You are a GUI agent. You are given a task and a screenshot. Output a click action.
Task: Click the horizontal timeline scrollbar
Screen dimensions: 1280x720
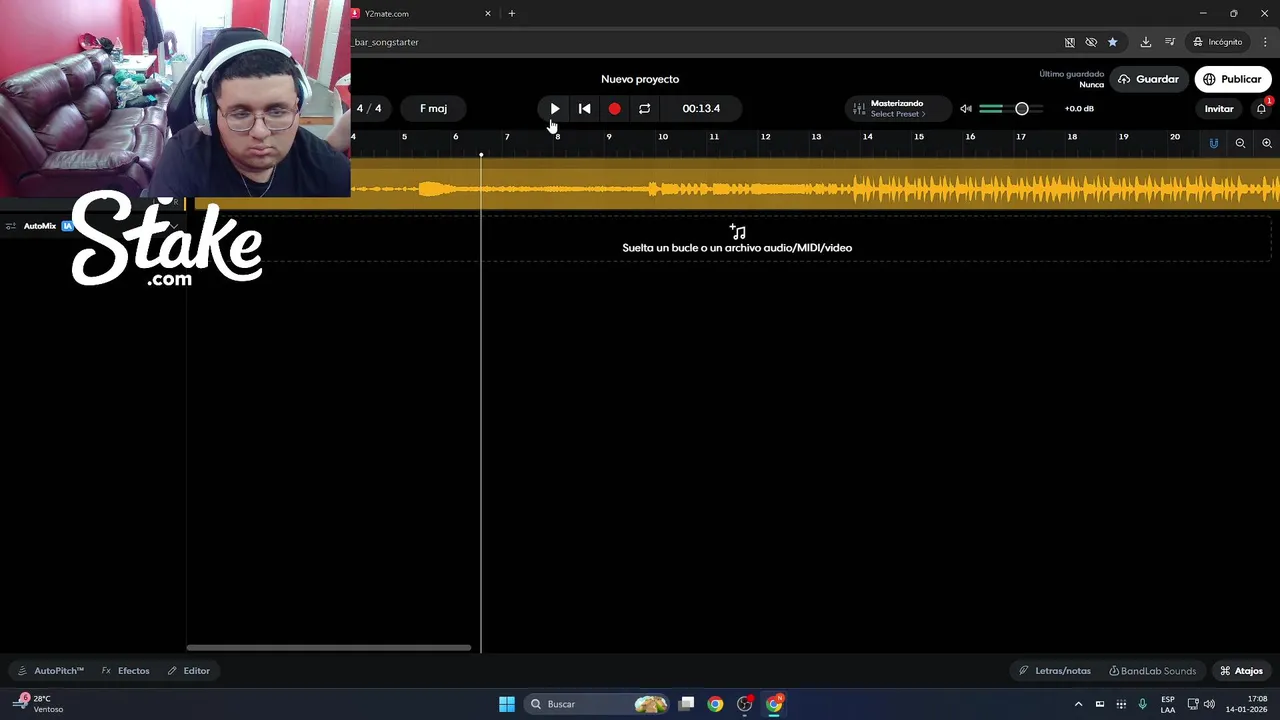coord(328,647)
